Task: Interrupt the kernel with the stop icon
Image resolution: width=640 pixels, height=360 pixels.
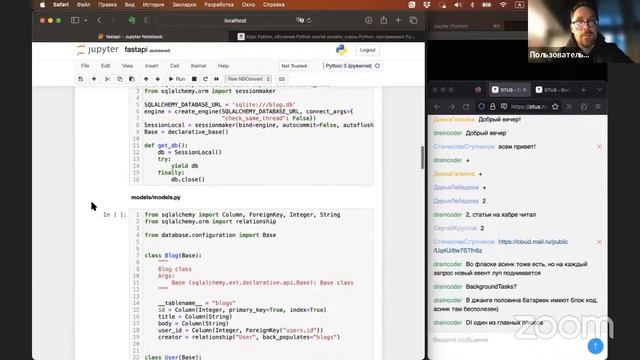Action: coord(194,79)
